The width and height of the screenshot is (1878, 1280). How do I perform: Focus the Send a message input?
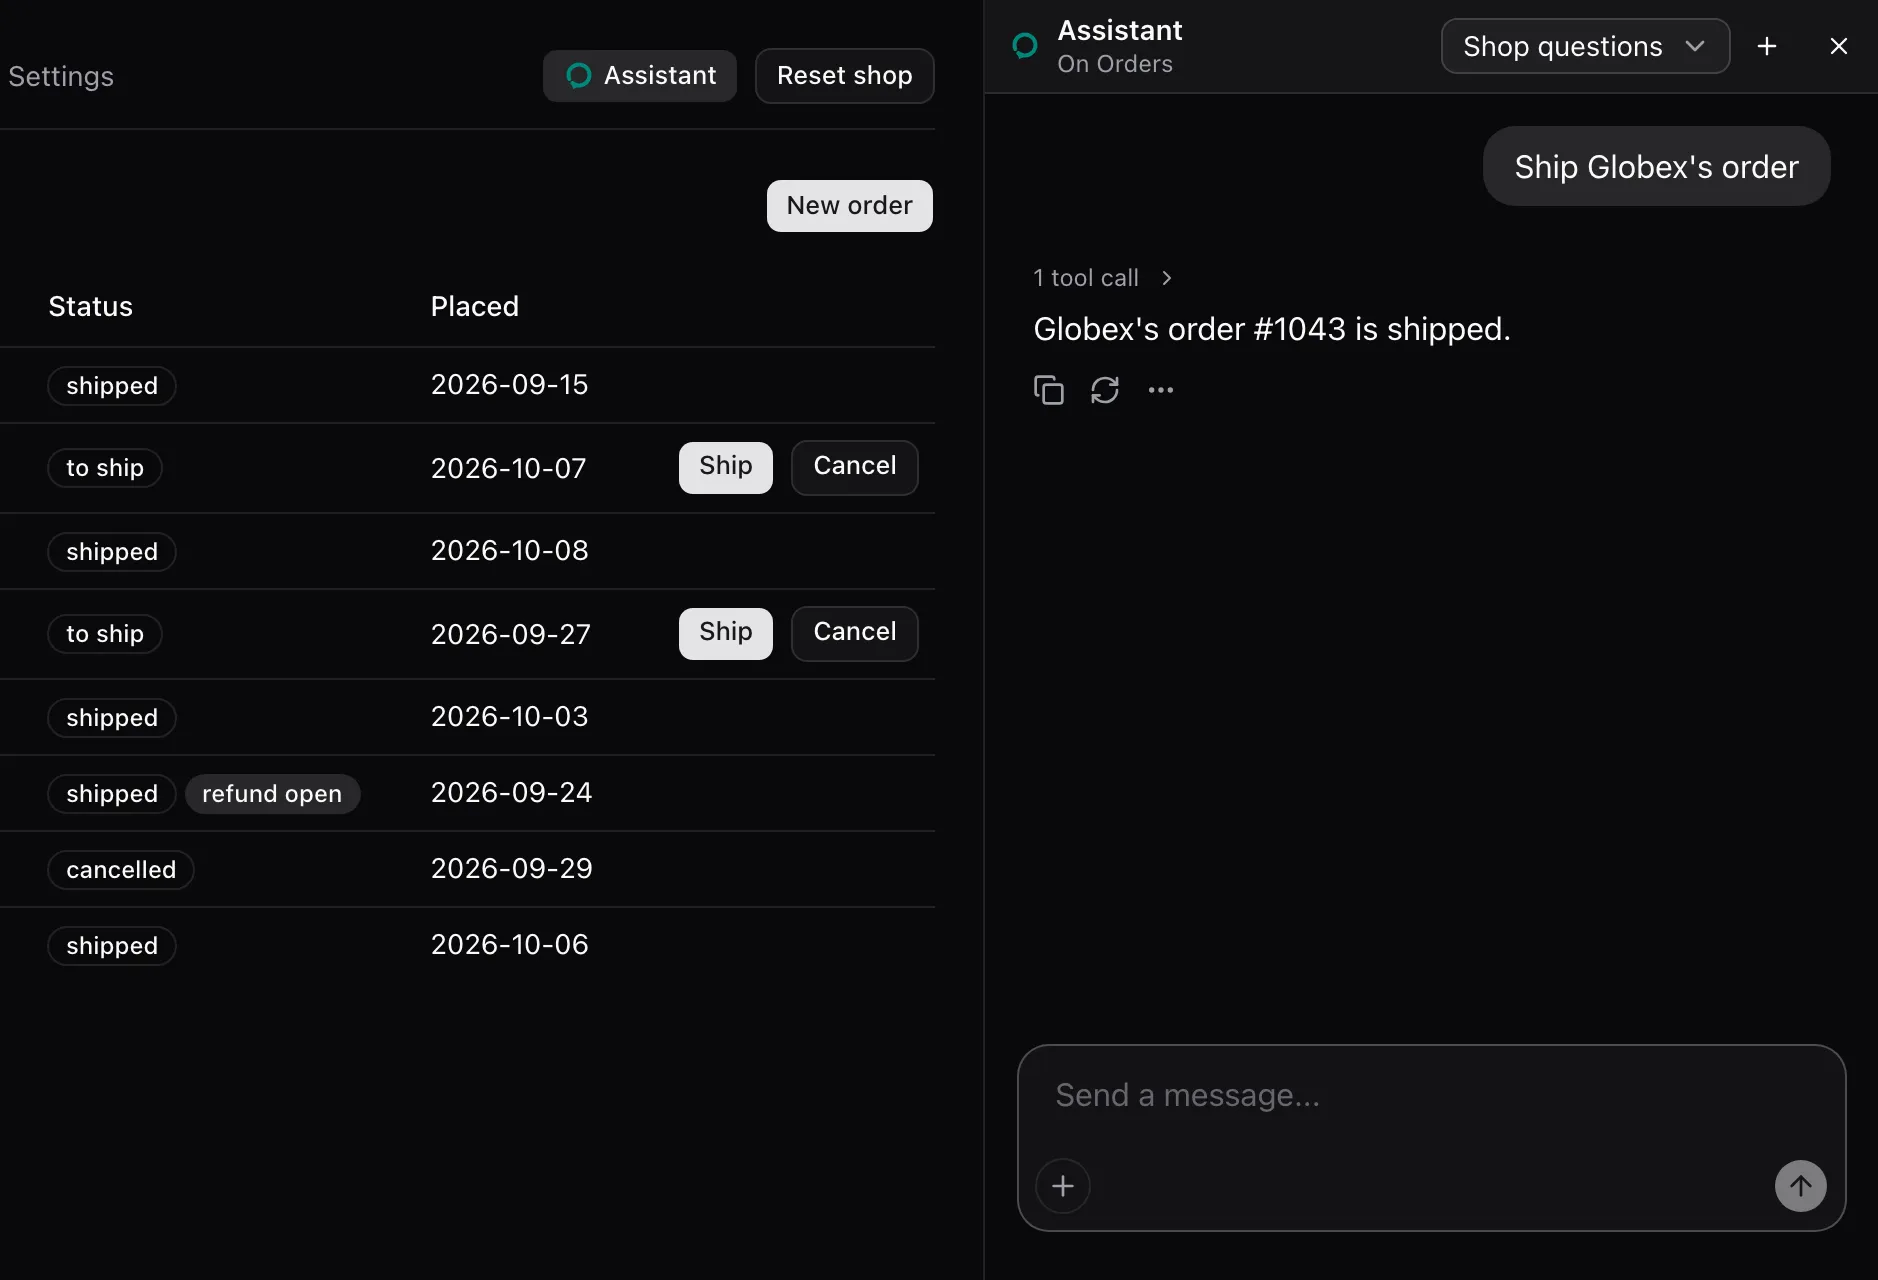(x=1431, y=1096)
